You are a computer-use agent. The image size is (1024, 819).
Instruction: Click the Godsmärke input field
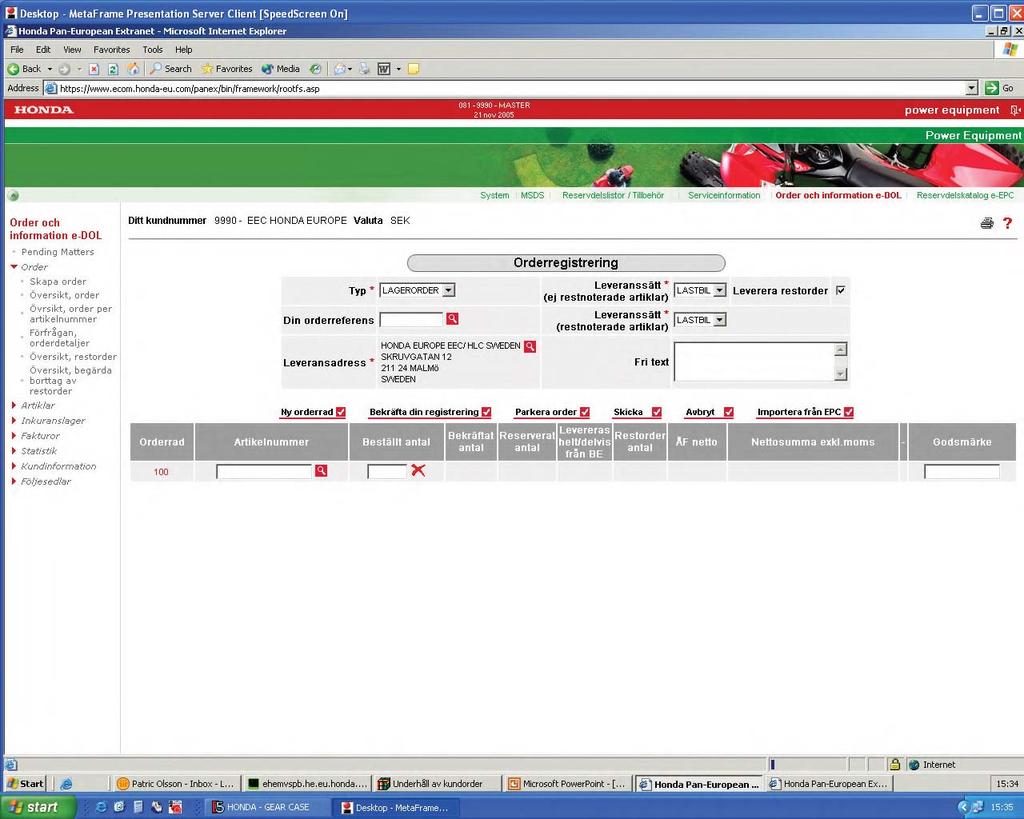[x=961, y=471]
